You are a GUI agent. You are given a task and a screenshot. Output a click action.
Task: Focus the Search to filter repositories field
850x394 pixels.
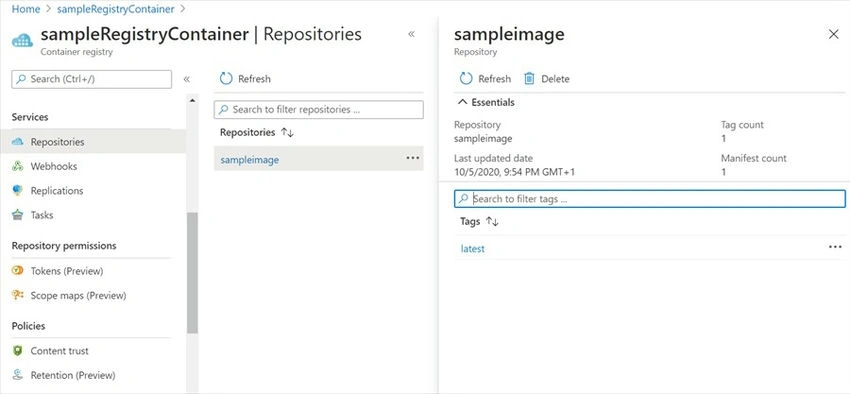[319, 109]
